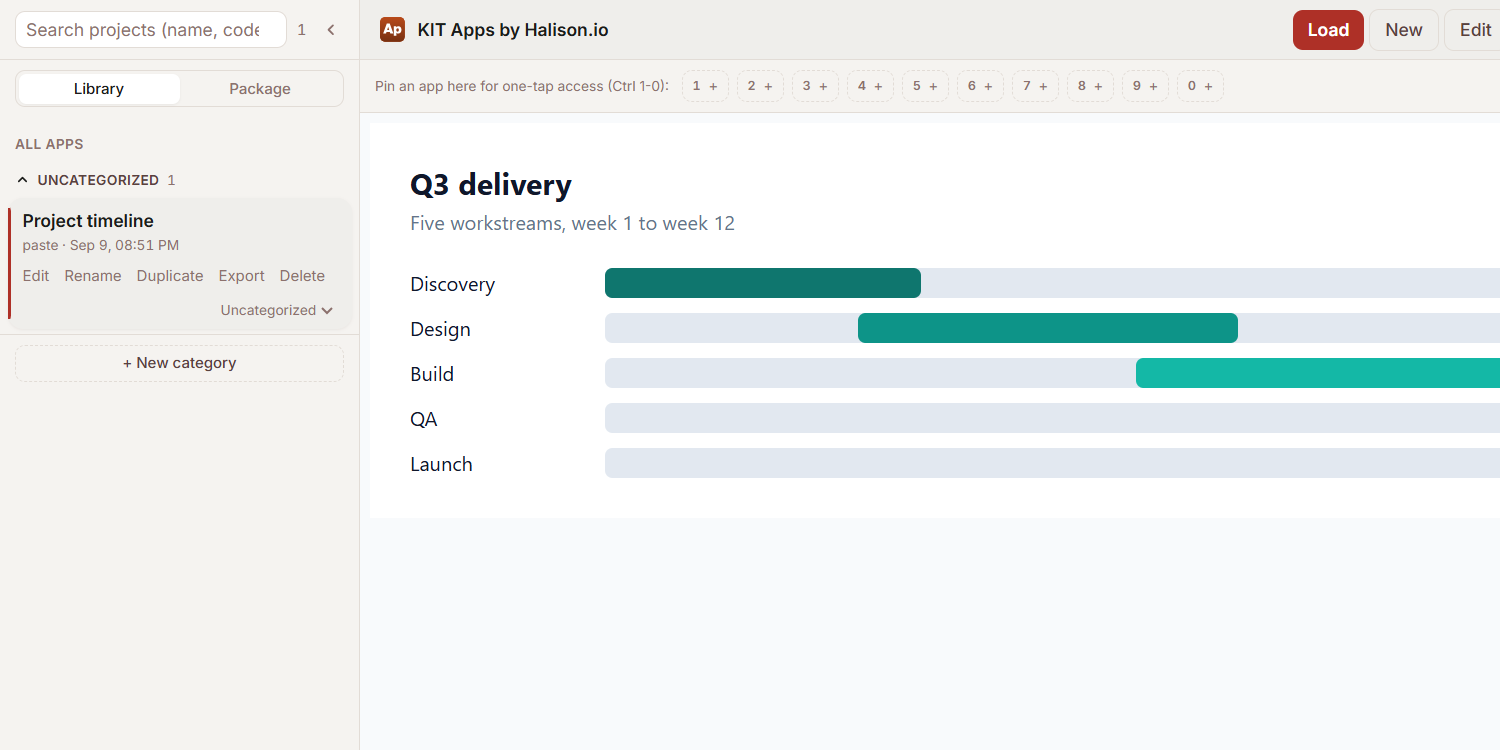The width and height of the screenshot is (1500, 750).
Task: Click the Discovery dark teal progress bar
Action: click(x=763, y=283)
